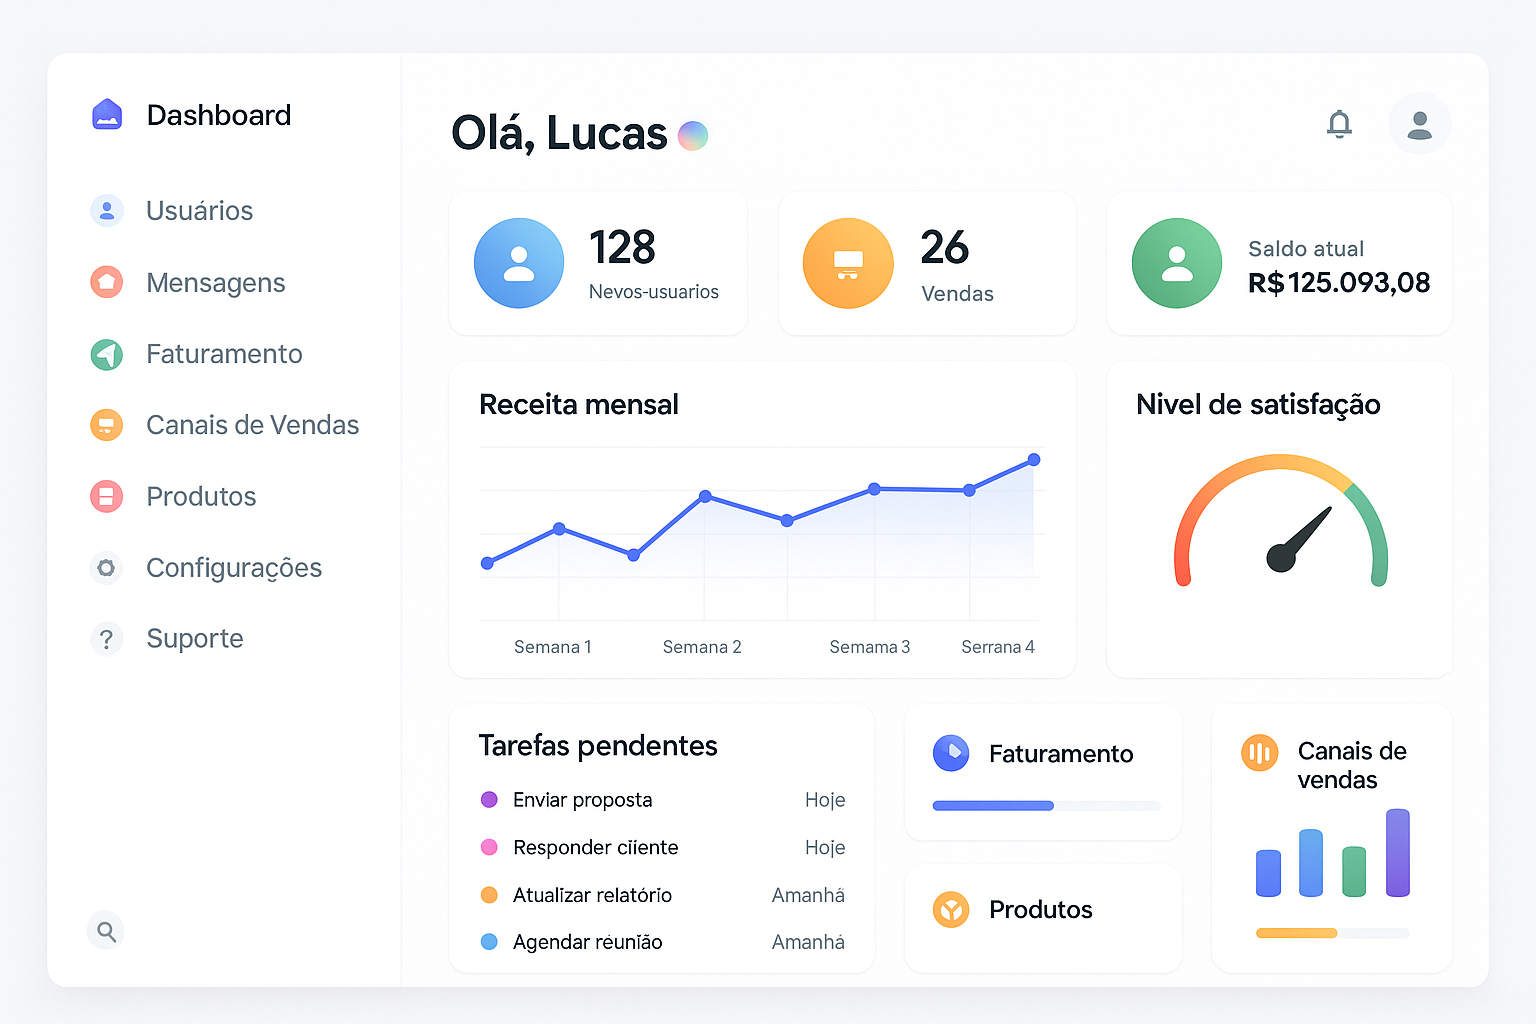Click the Dashboard home logo icon
Viewport: 1536px width, 1024px height.
107,115
